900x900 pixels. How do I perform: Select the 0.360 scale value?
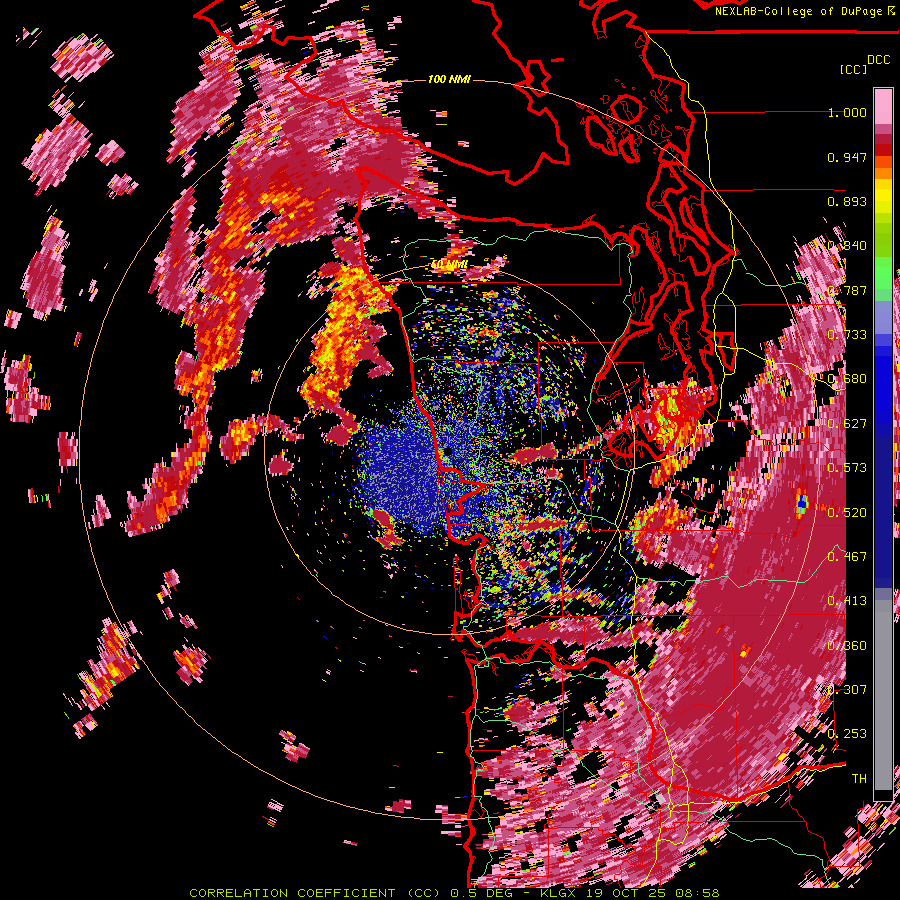pyautogui.click(x=847, y=646)
